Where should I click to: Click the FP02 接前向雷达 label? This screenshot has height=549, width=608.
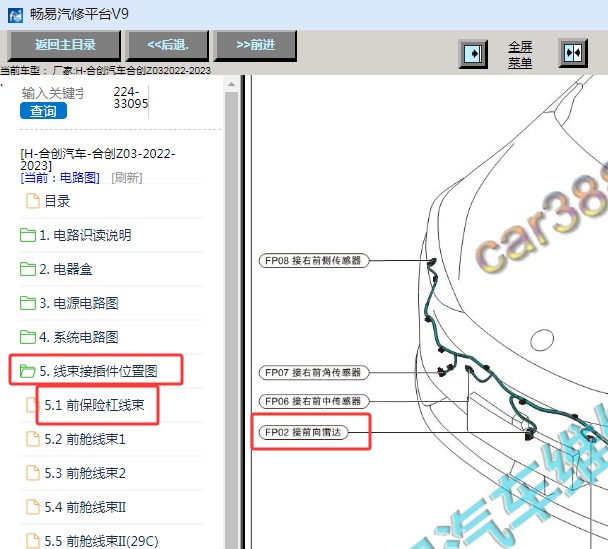click(x=303, y=432)
